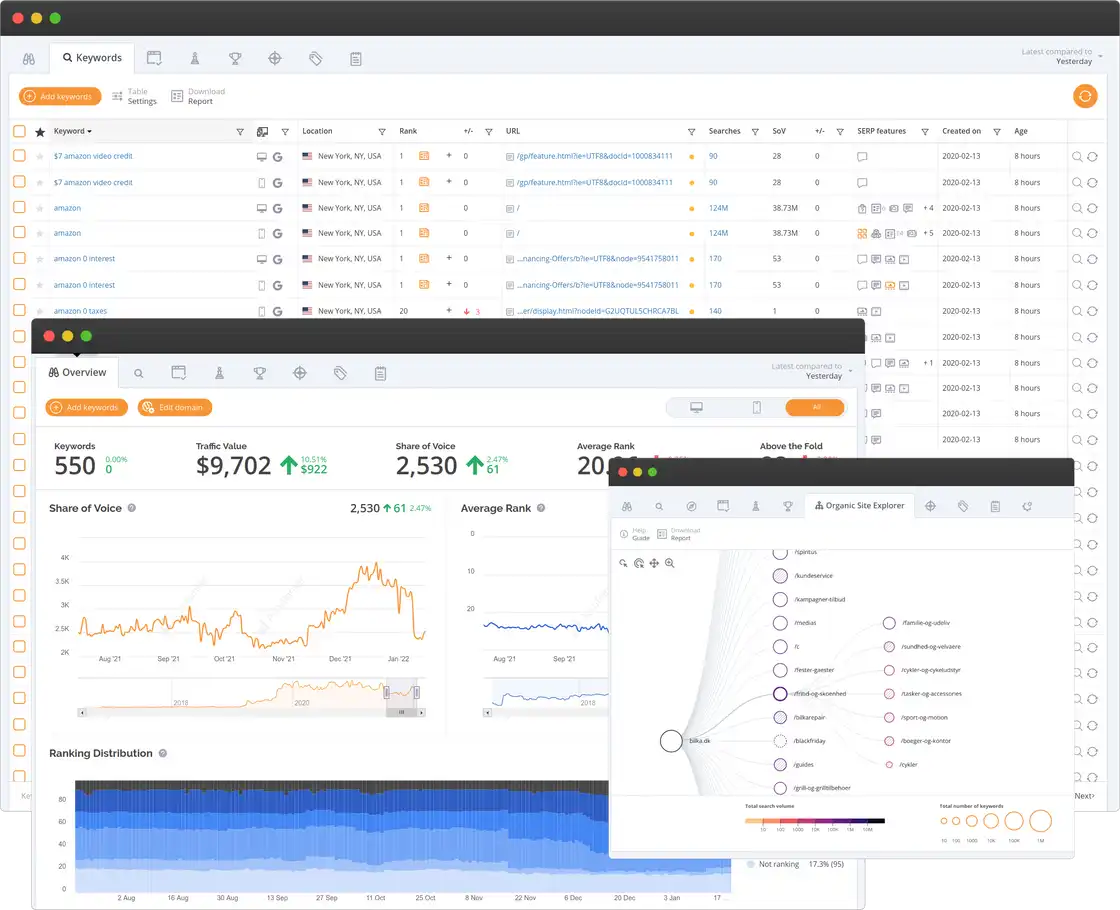
Task: Select All devices toggle in Overview
Action: 815,407
